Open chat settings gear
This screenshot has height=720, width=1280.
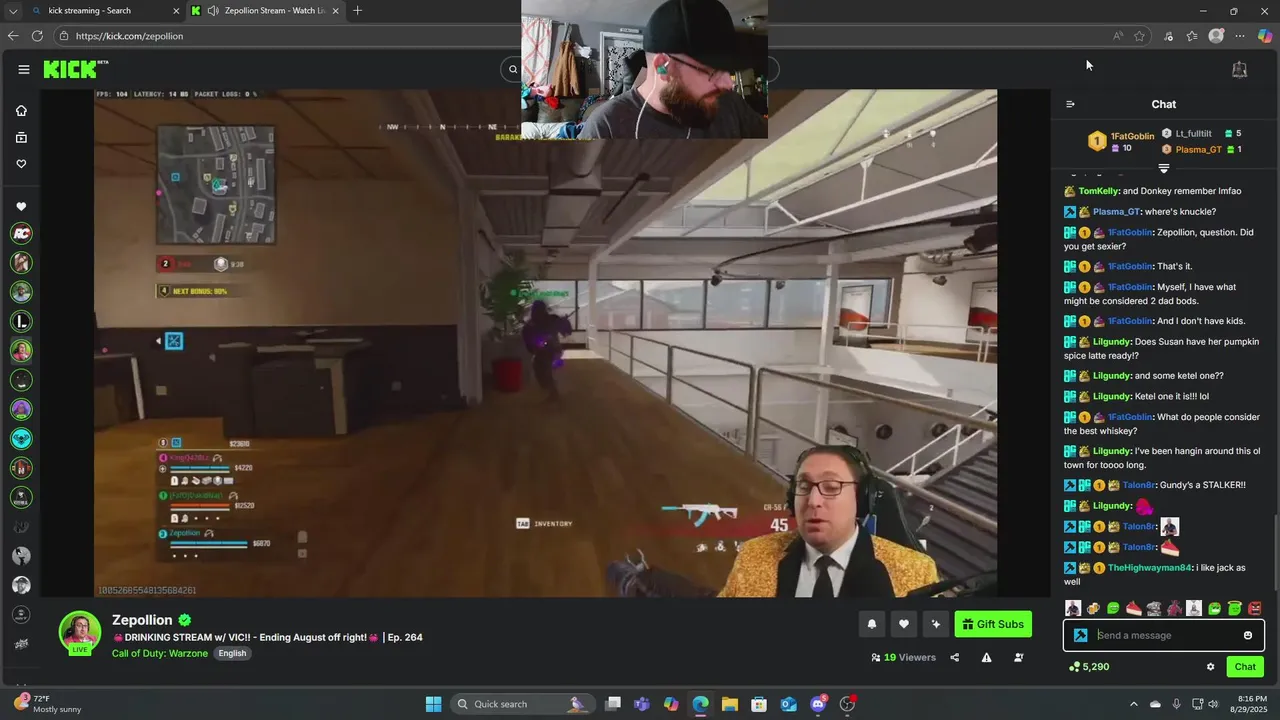tap(1210, 667)
